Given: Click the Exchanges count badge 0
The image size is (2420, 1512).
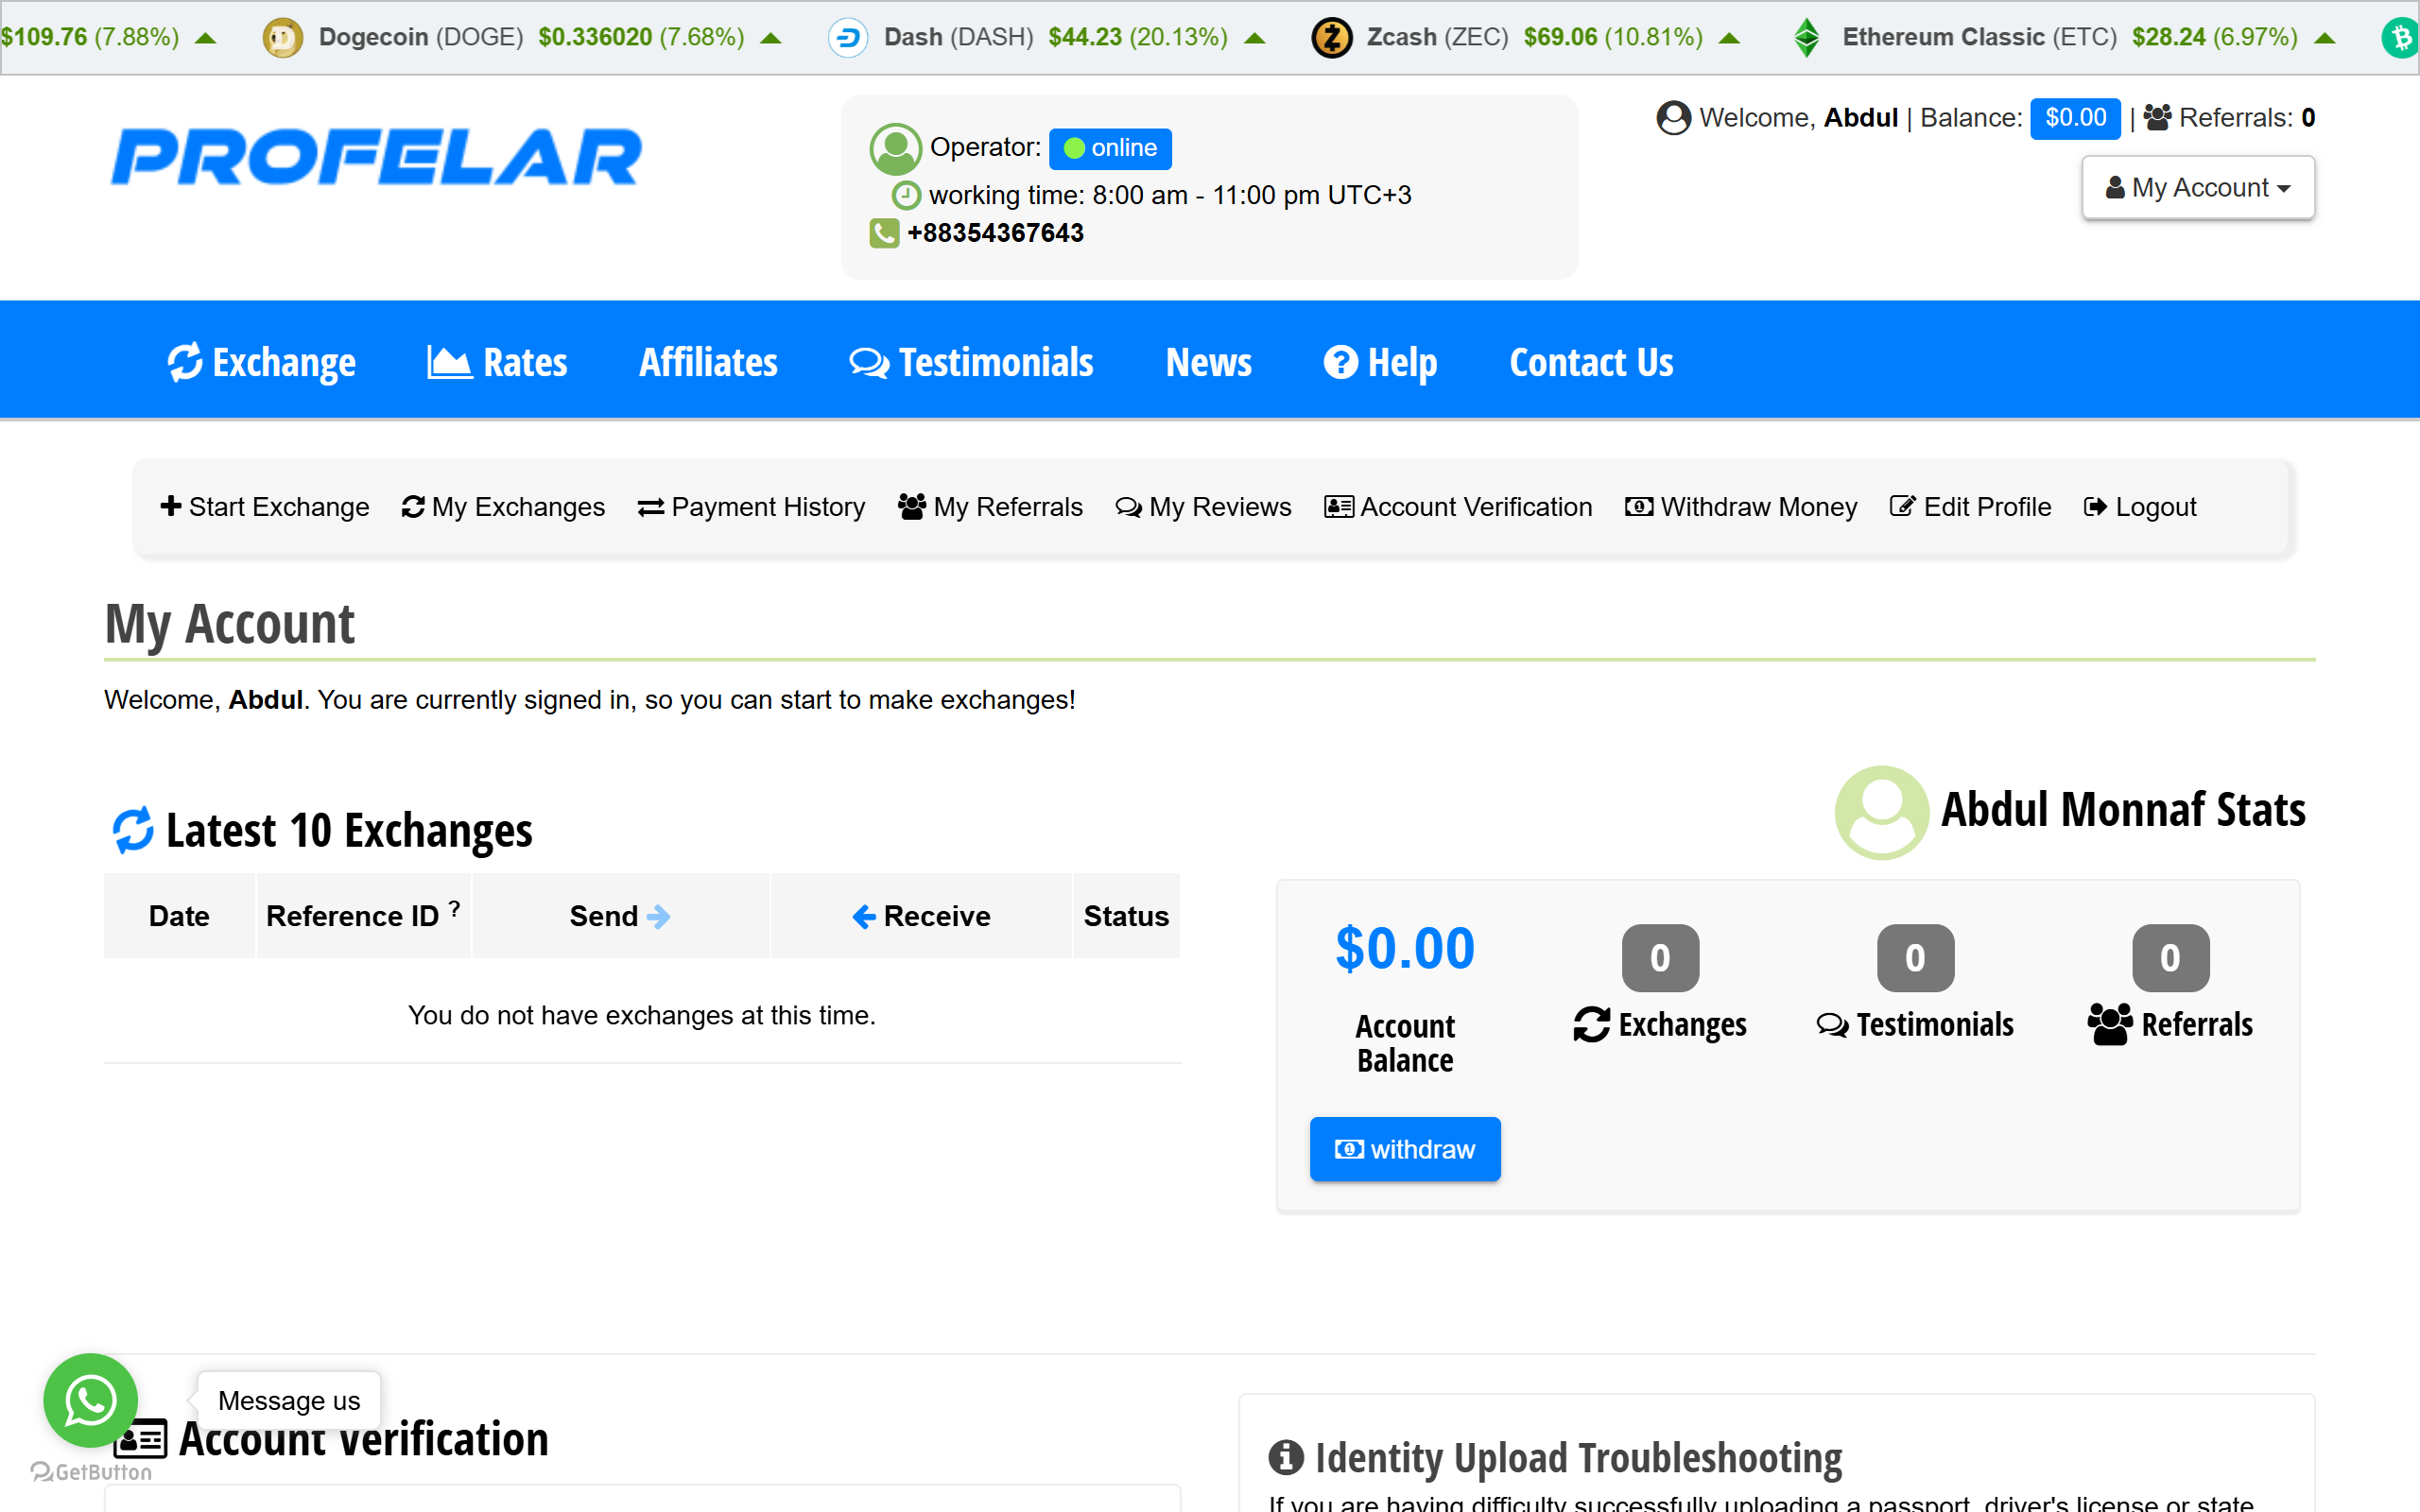Looking at the screenshot, I should click(x=1660, y=958).
